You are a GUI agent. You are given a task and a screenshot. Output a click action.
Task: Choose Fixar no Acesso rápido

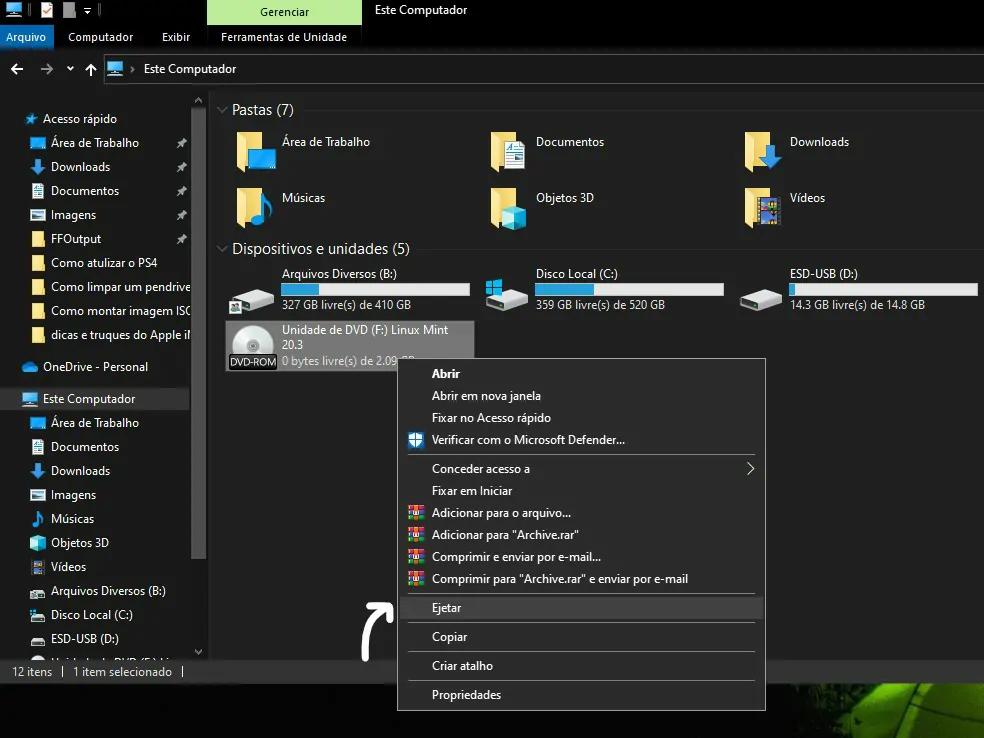[x=581, y=418]
